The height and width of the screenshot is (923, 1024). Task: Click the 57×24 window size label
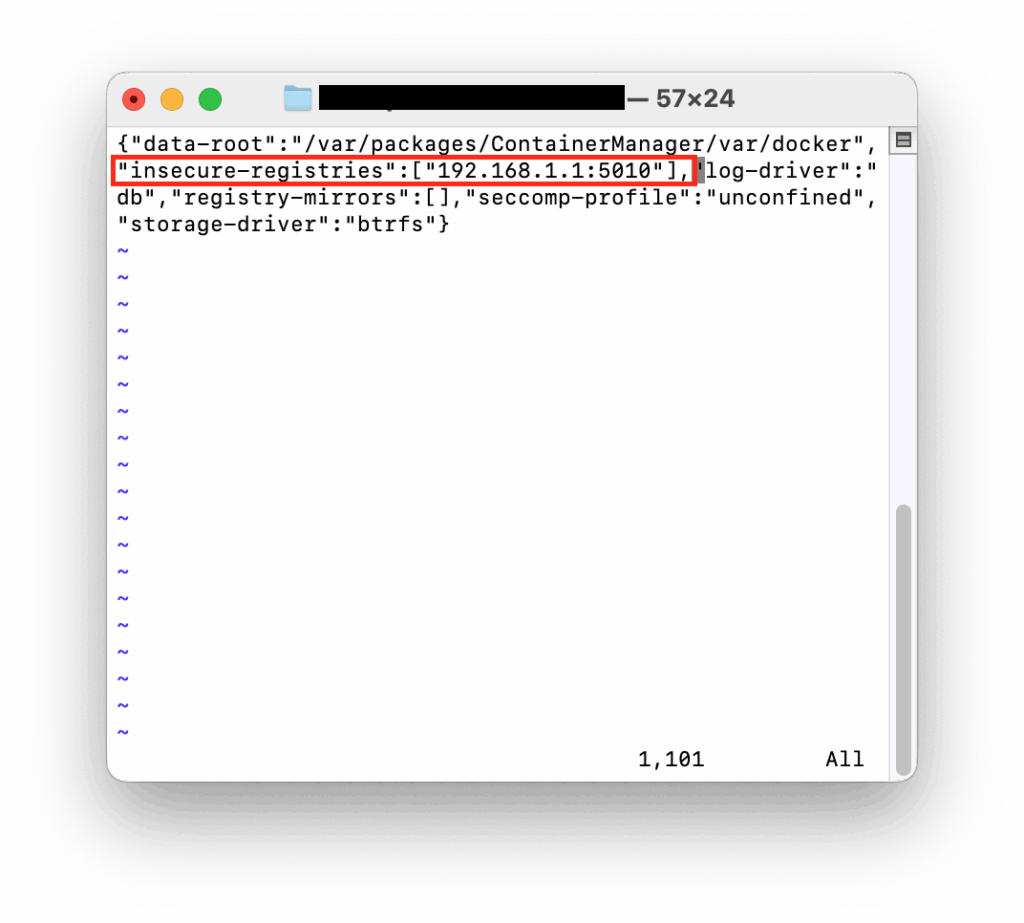(x=696, y=99)
